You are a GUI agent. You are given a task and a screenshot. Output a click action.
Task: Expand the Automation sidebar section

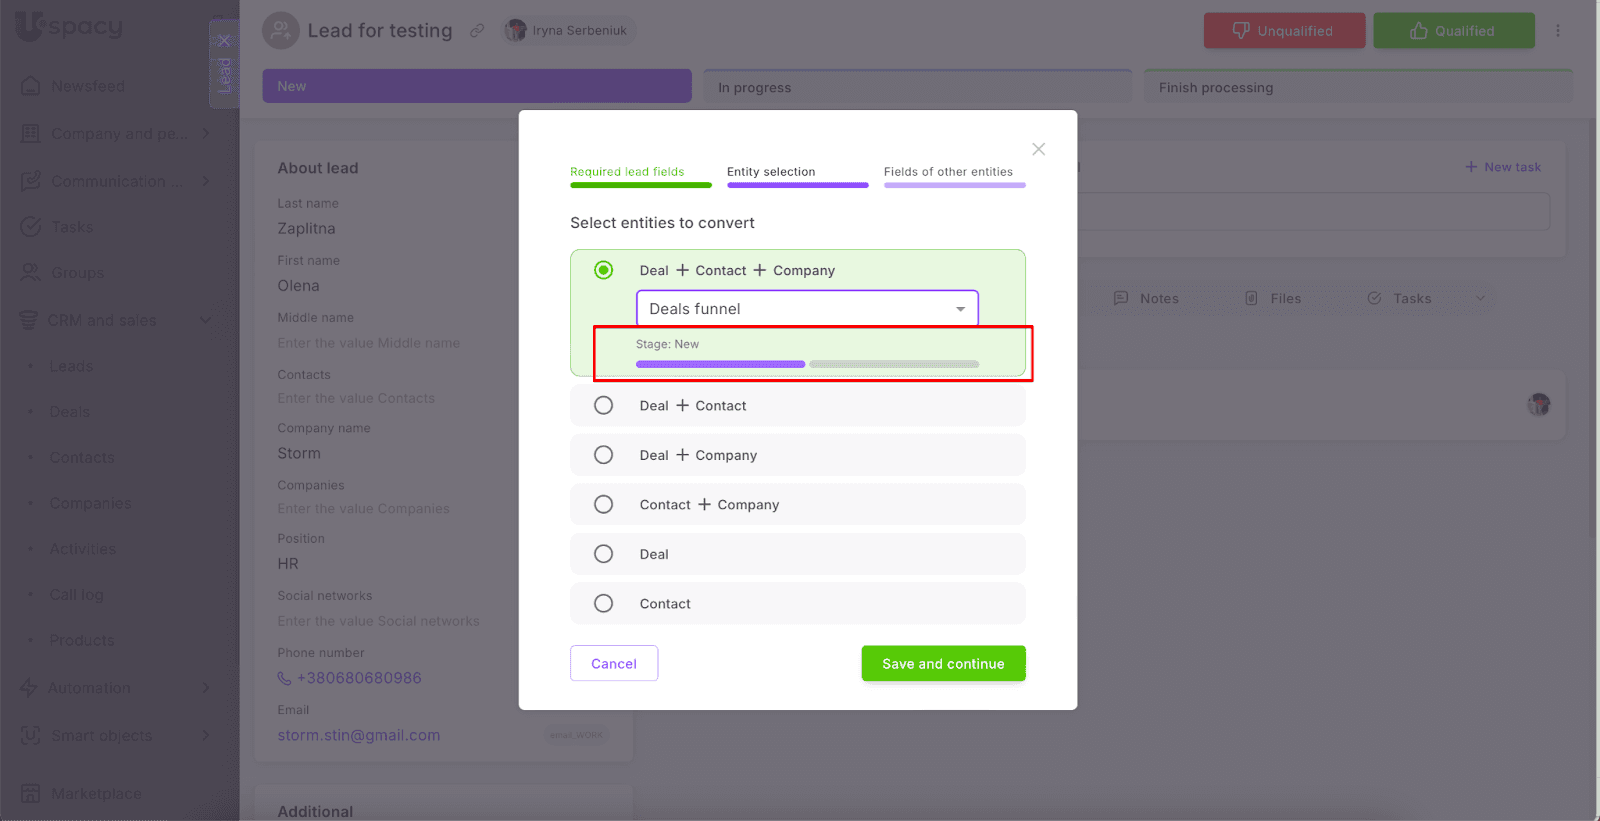(x=206, y=688)
